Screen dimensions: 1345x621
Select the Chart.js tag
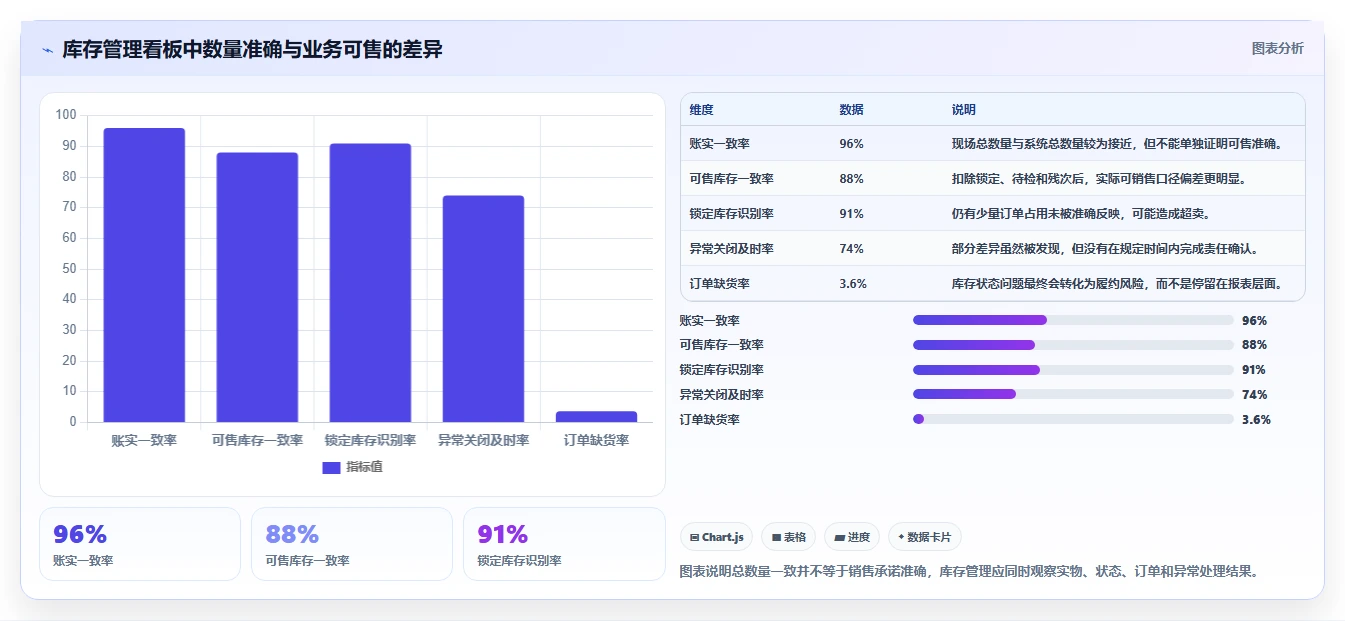click(x=716, y=537)
